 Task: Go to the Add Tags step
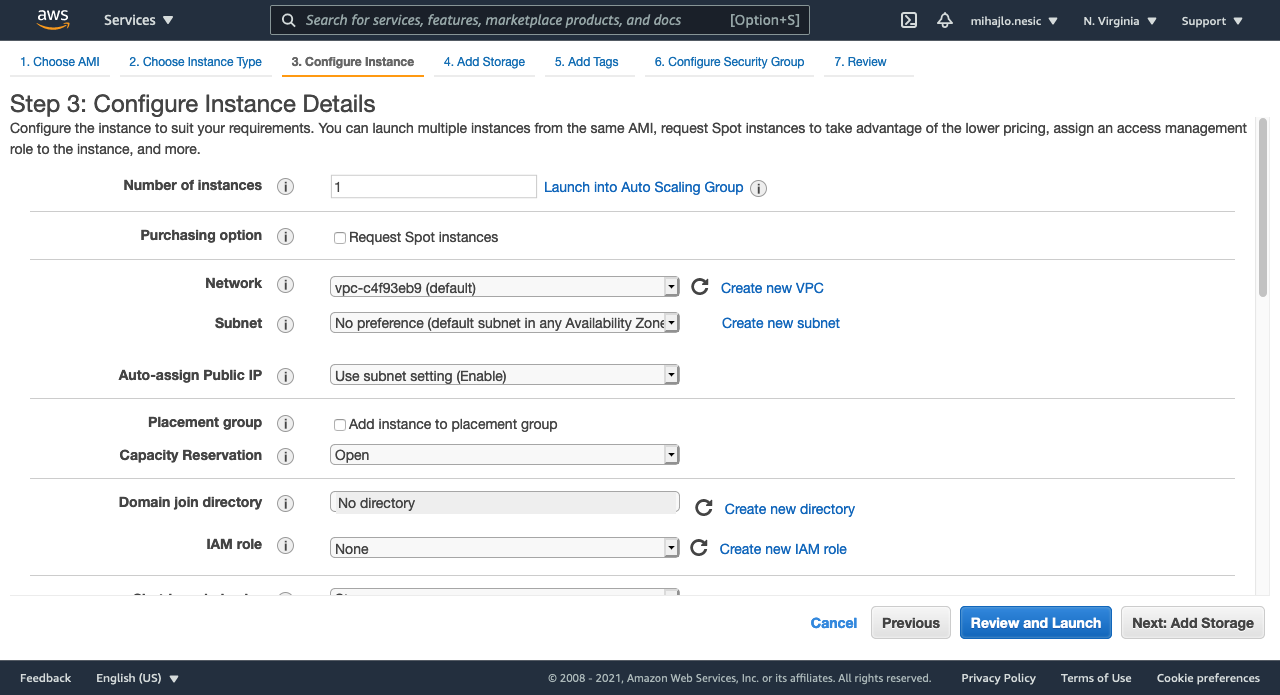587,62
